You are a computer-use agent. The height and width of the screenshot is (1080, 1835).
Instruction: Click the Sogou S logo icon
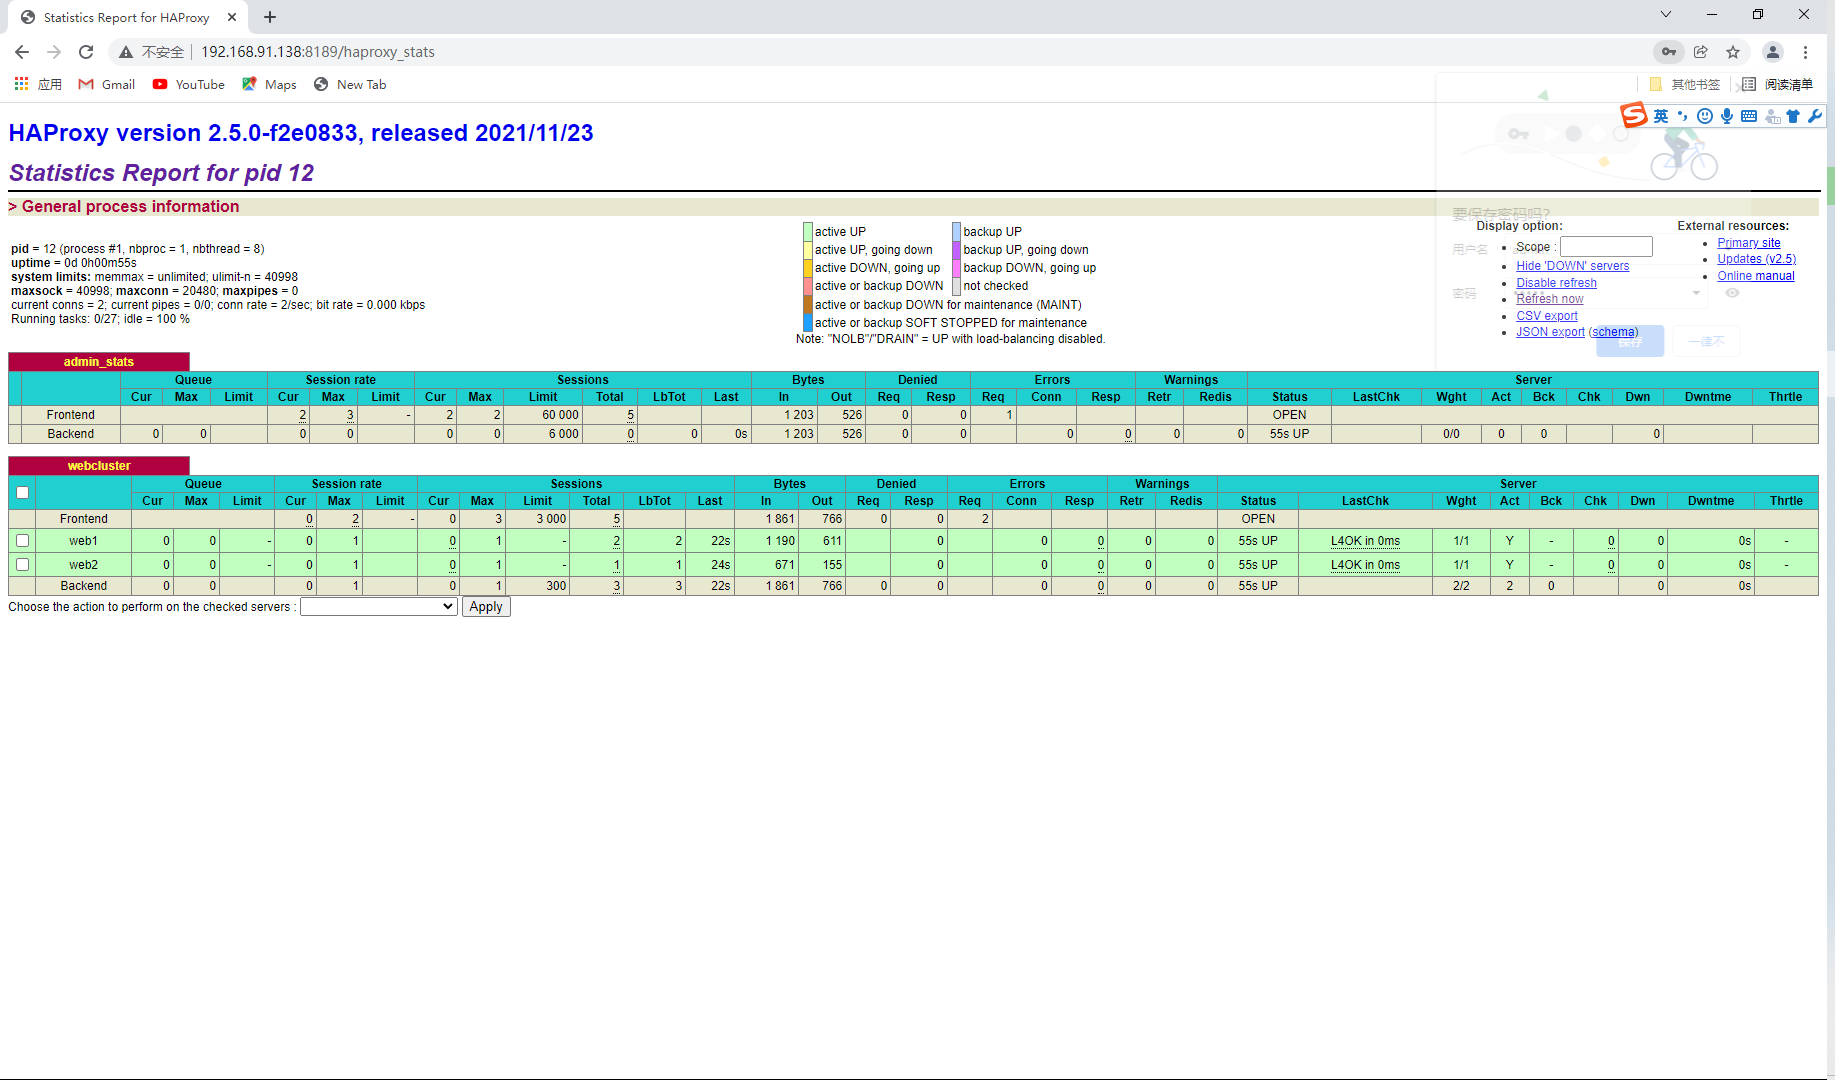tap(1634, 115)
